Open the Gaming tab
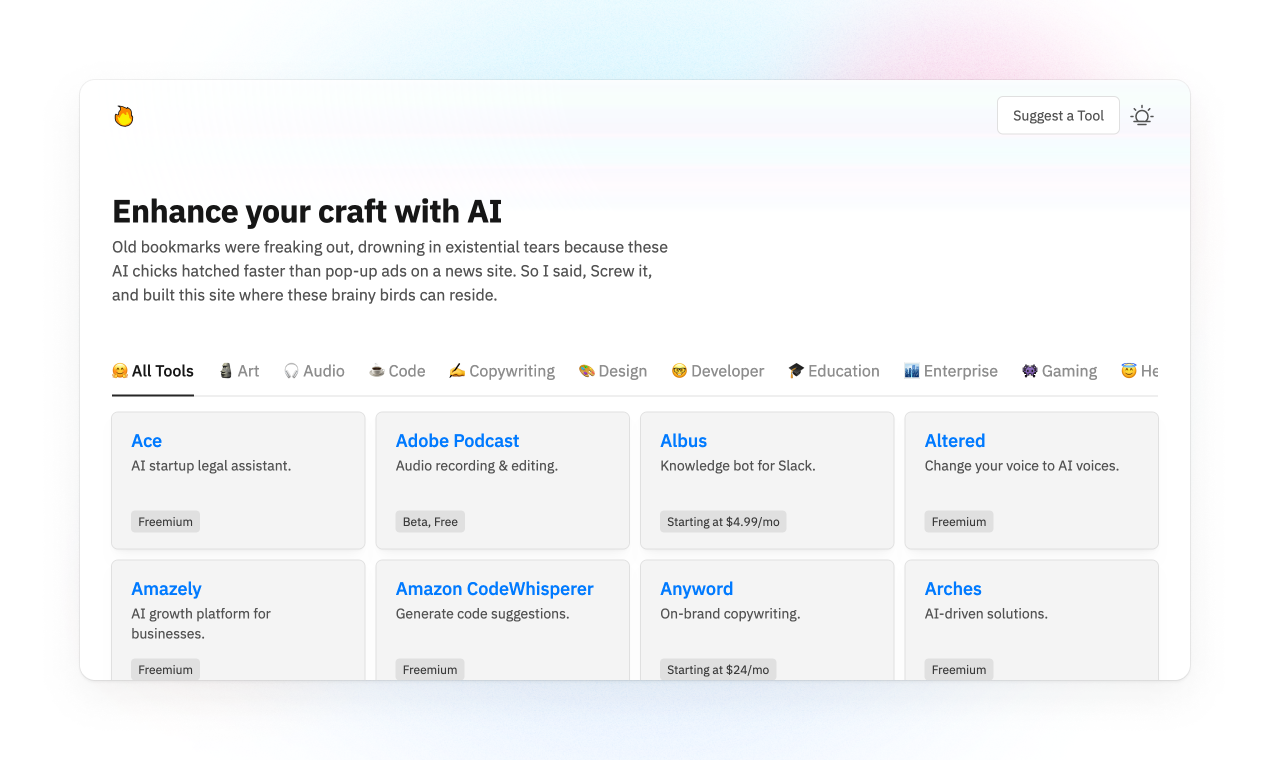Viewport: 1270px width, 760px height. (x=1060, y=371)
